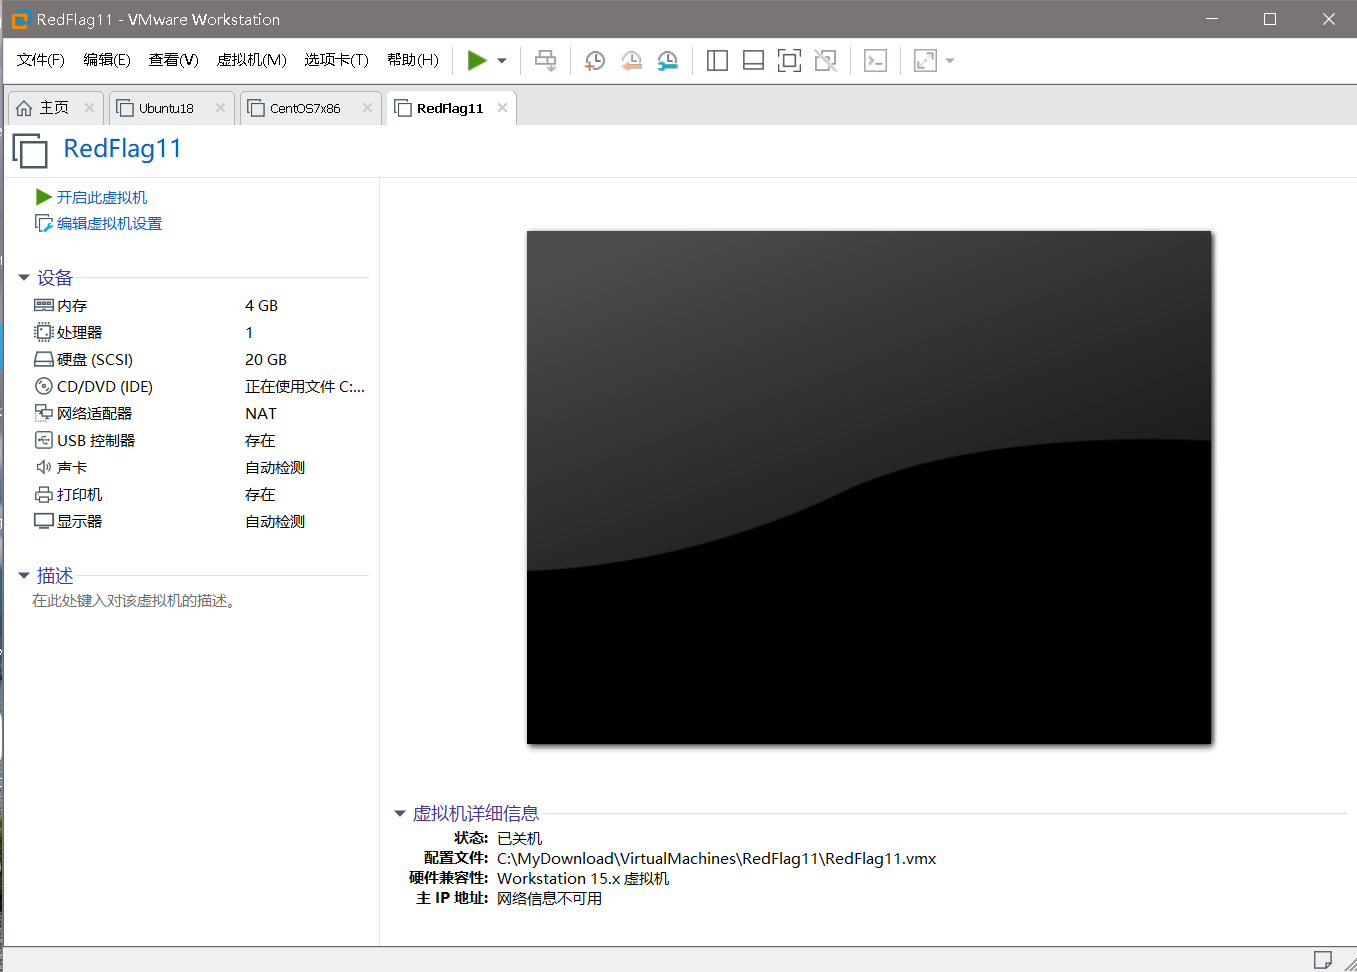Open the snapshot manager toolbar icon
This screenshot has height=972, width=1357.
click(667, 61)
